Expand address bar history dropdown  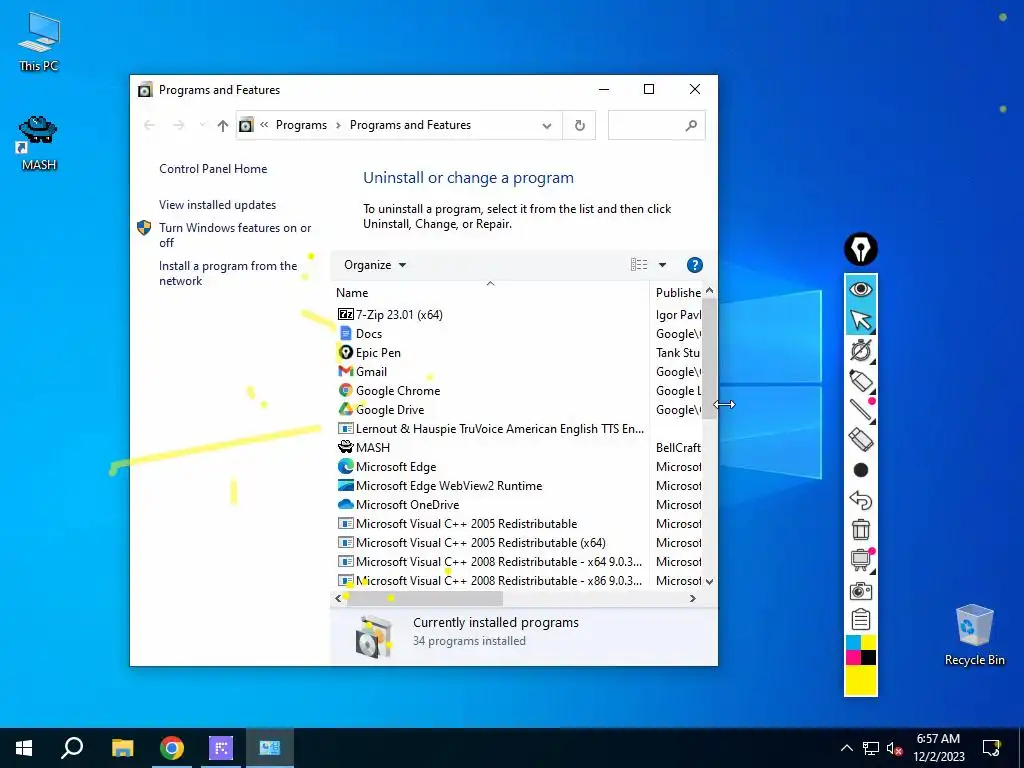coord(547,125)
